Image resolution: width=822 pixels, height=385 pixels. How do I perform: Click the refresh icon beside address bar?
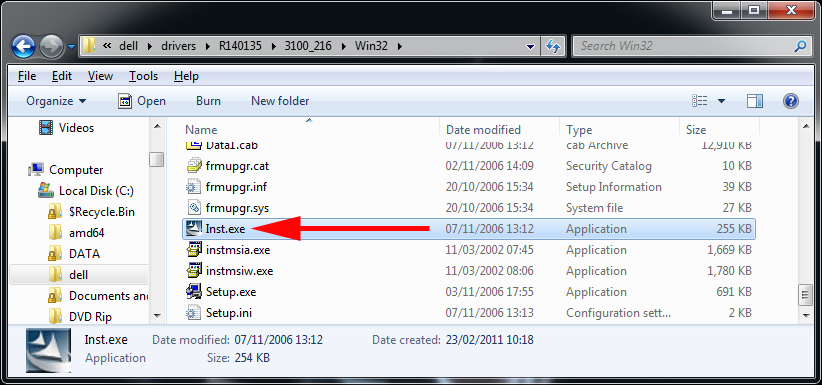coord(553,46)
